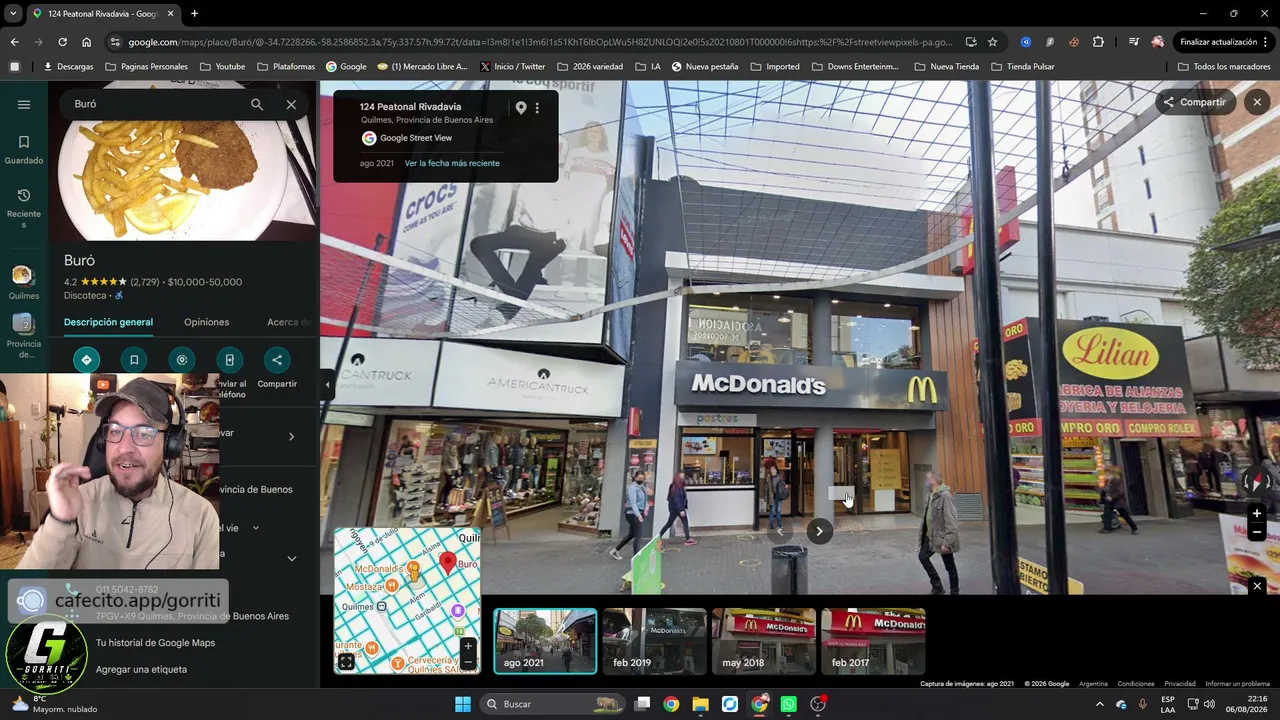
Task: Save Buró with the bookmark button
Action: click(134, 360)
